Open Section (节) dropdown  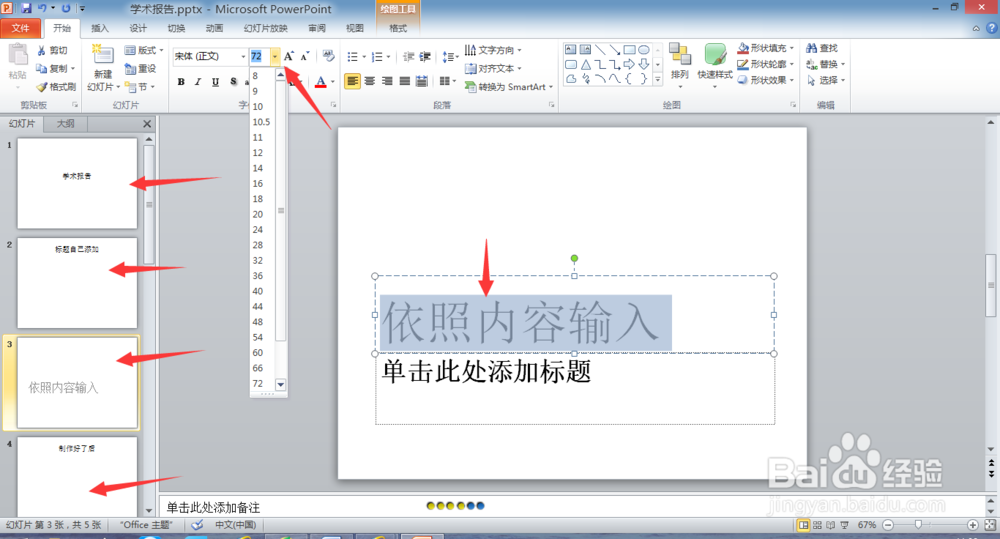tap(140, 87)
